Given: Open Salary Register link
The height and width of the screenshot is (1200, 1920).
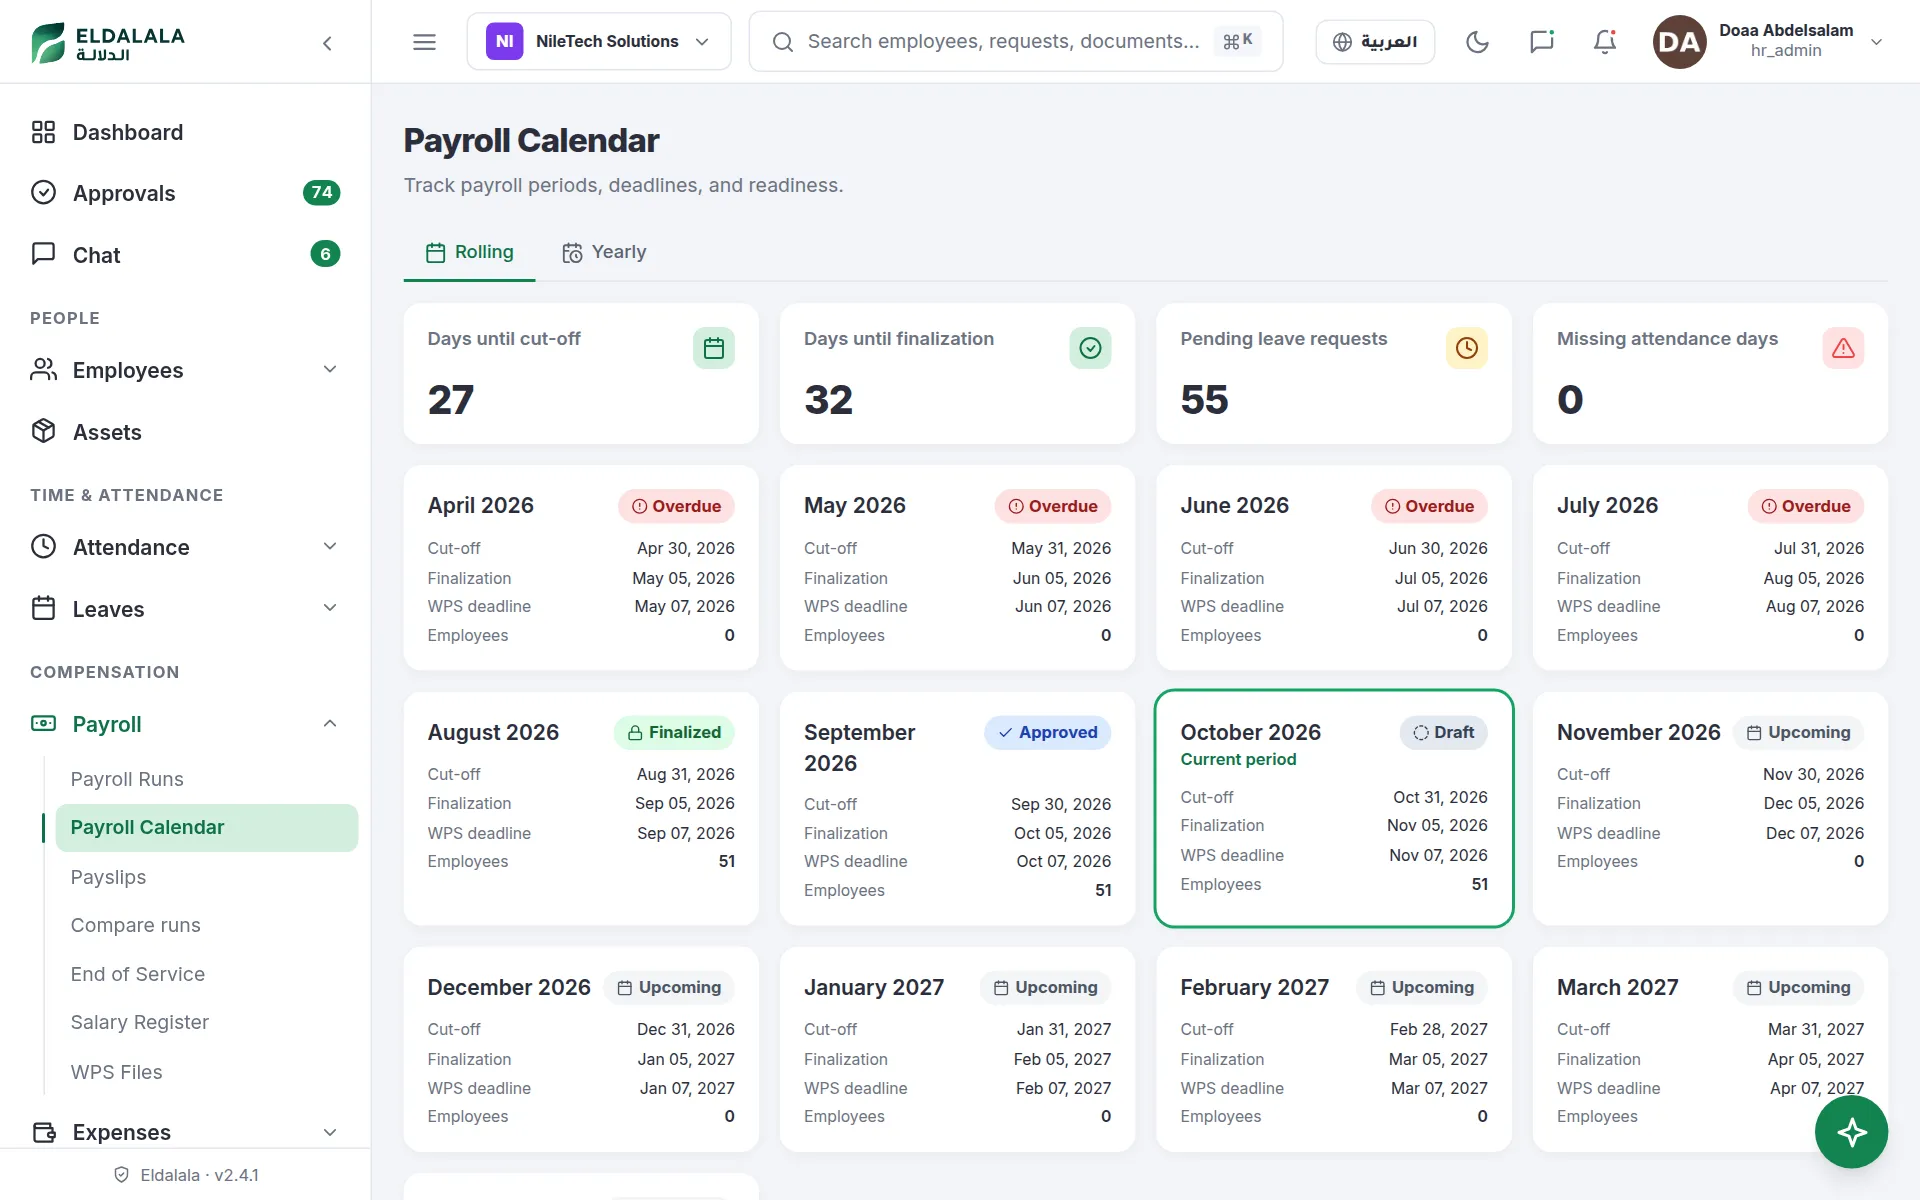Looking at the screenshot, I should tap(139, 1022).
